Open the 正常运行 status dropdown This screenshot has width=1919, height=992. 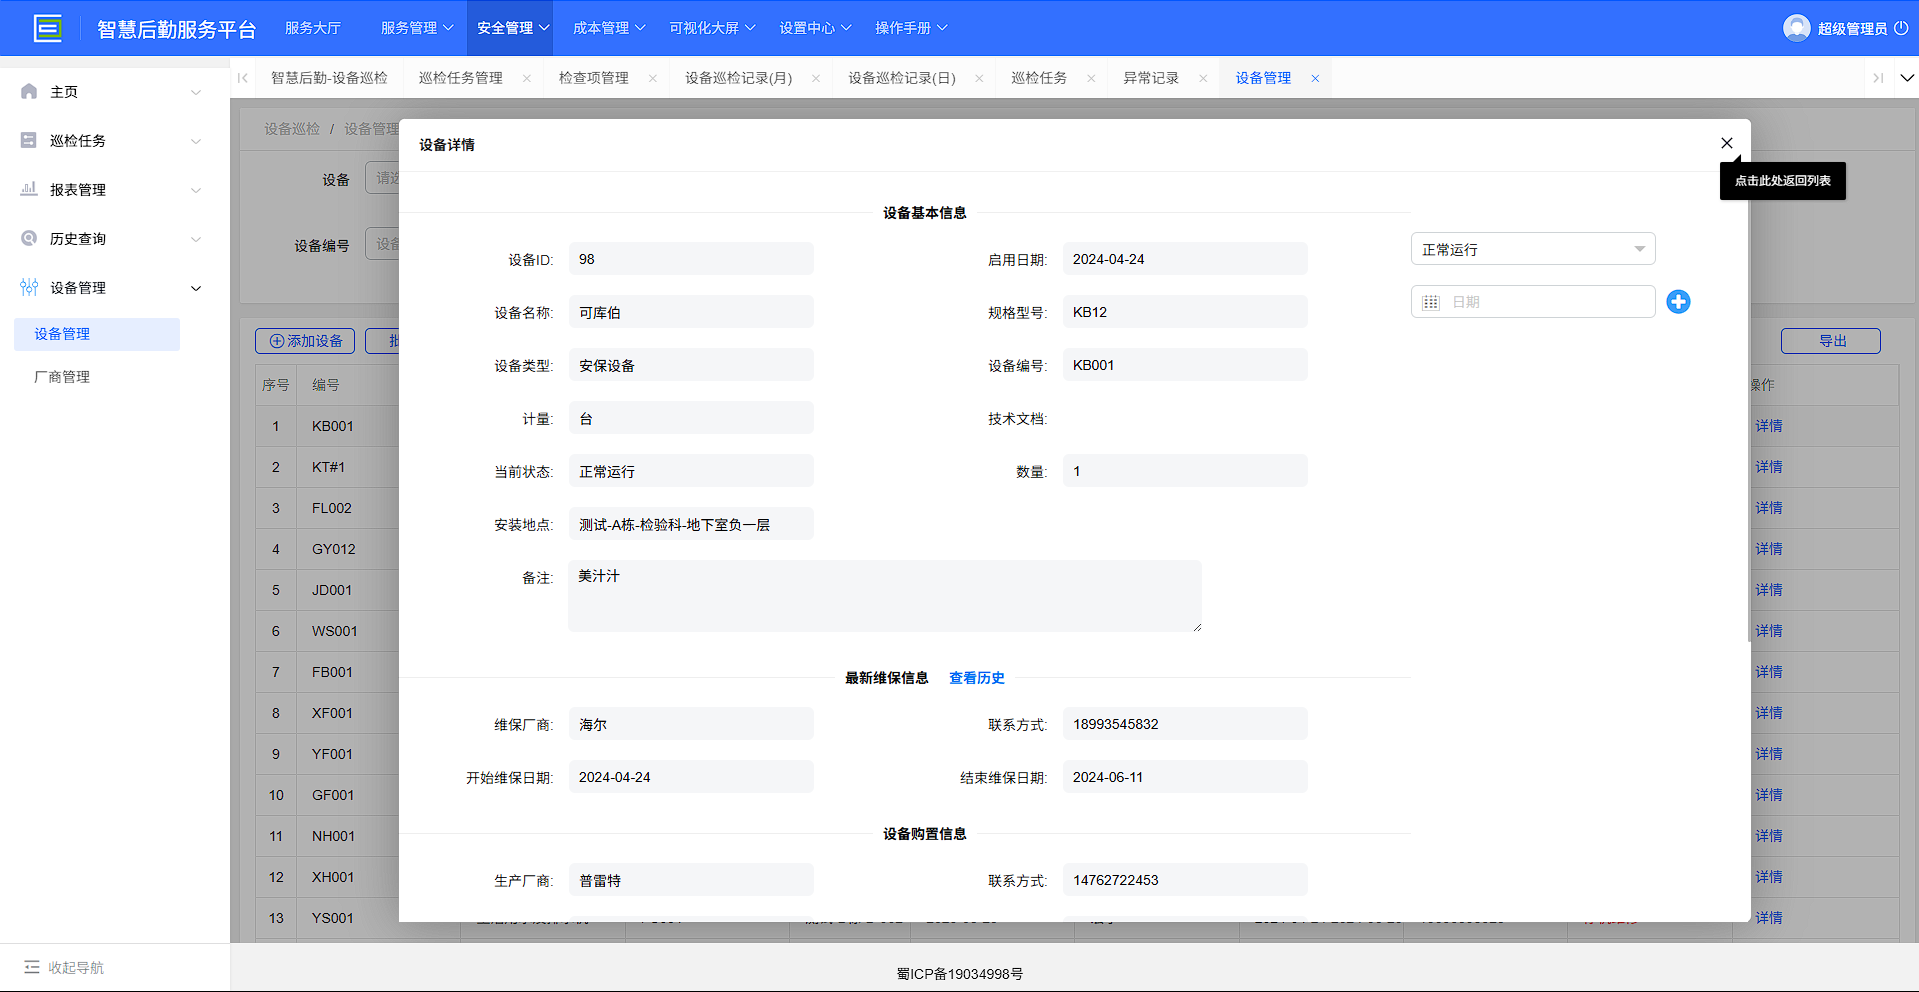click(x=1533, y=249)
